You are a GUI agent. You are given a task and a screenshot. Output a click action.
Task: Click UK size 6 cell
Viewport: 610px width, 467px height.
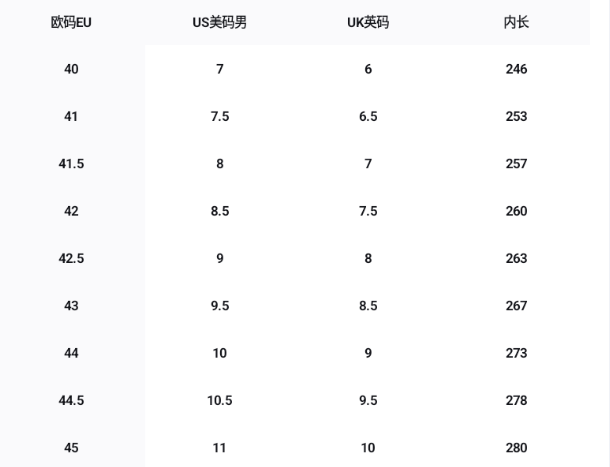click(x=368, y=69)
